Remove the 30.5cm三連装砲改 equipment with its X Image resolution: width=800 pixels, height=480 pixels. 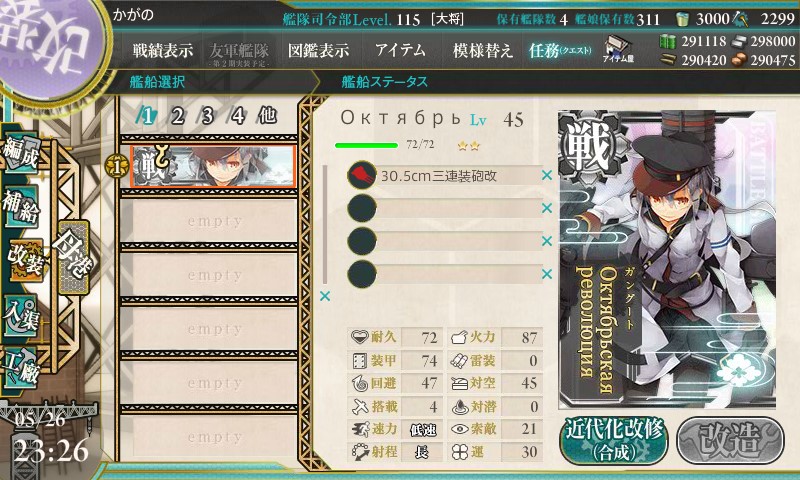click(546, 175)
